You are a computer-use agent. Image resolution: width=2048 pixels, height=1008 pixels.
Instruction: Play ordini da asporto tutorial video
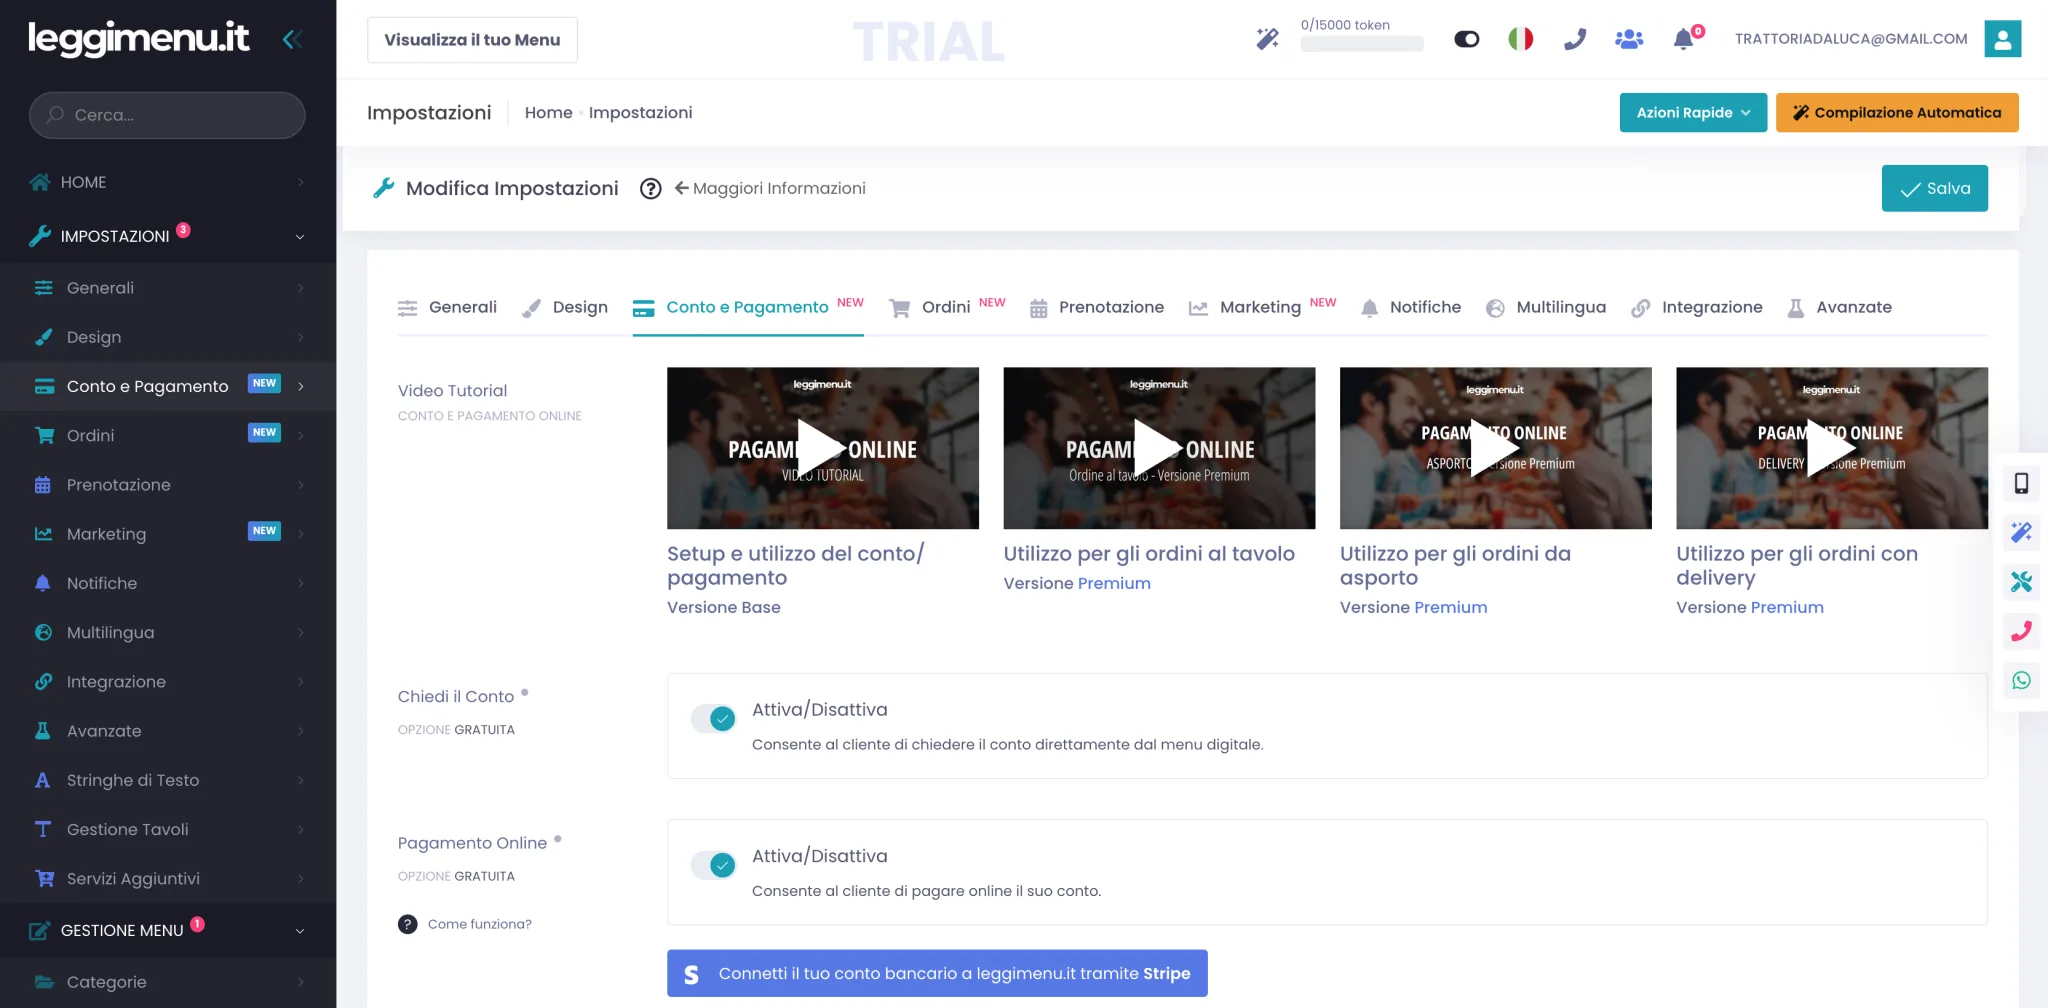pos(1496,448)
